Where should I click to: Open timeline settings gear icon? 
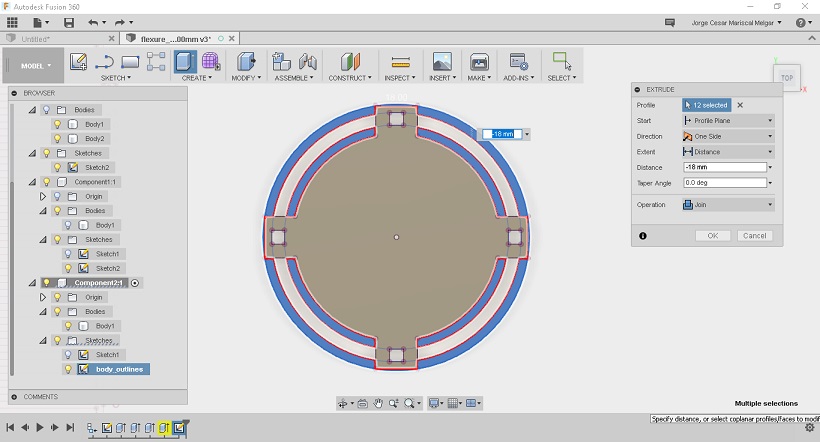(810, 428)
